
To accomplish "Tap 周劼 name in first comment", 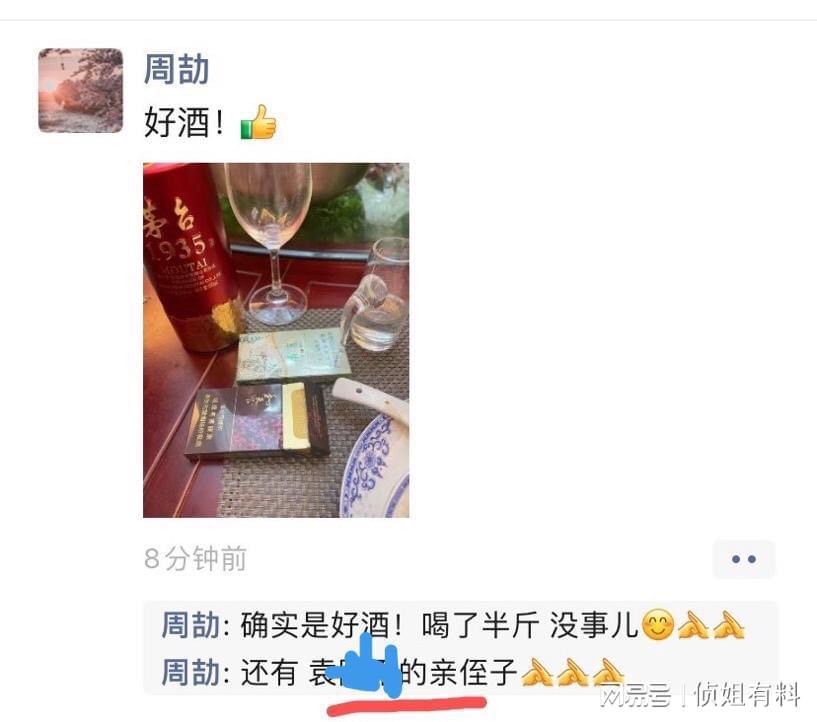I will 191,625.
